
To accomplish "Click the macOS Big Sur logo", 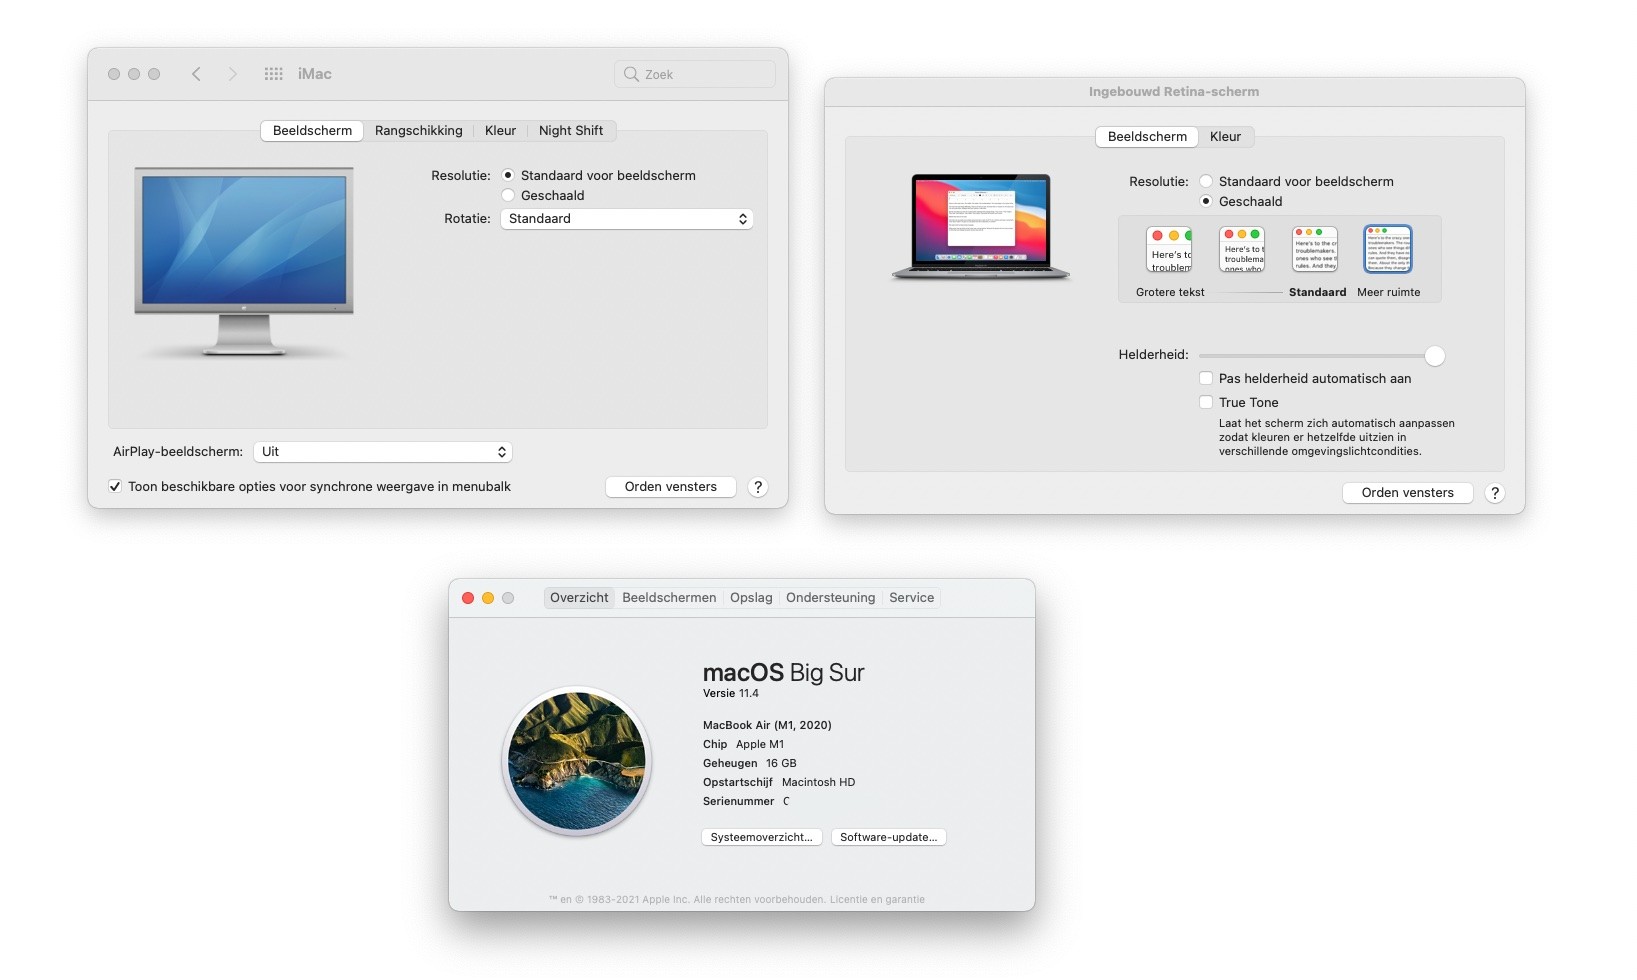I will point(577,761).
